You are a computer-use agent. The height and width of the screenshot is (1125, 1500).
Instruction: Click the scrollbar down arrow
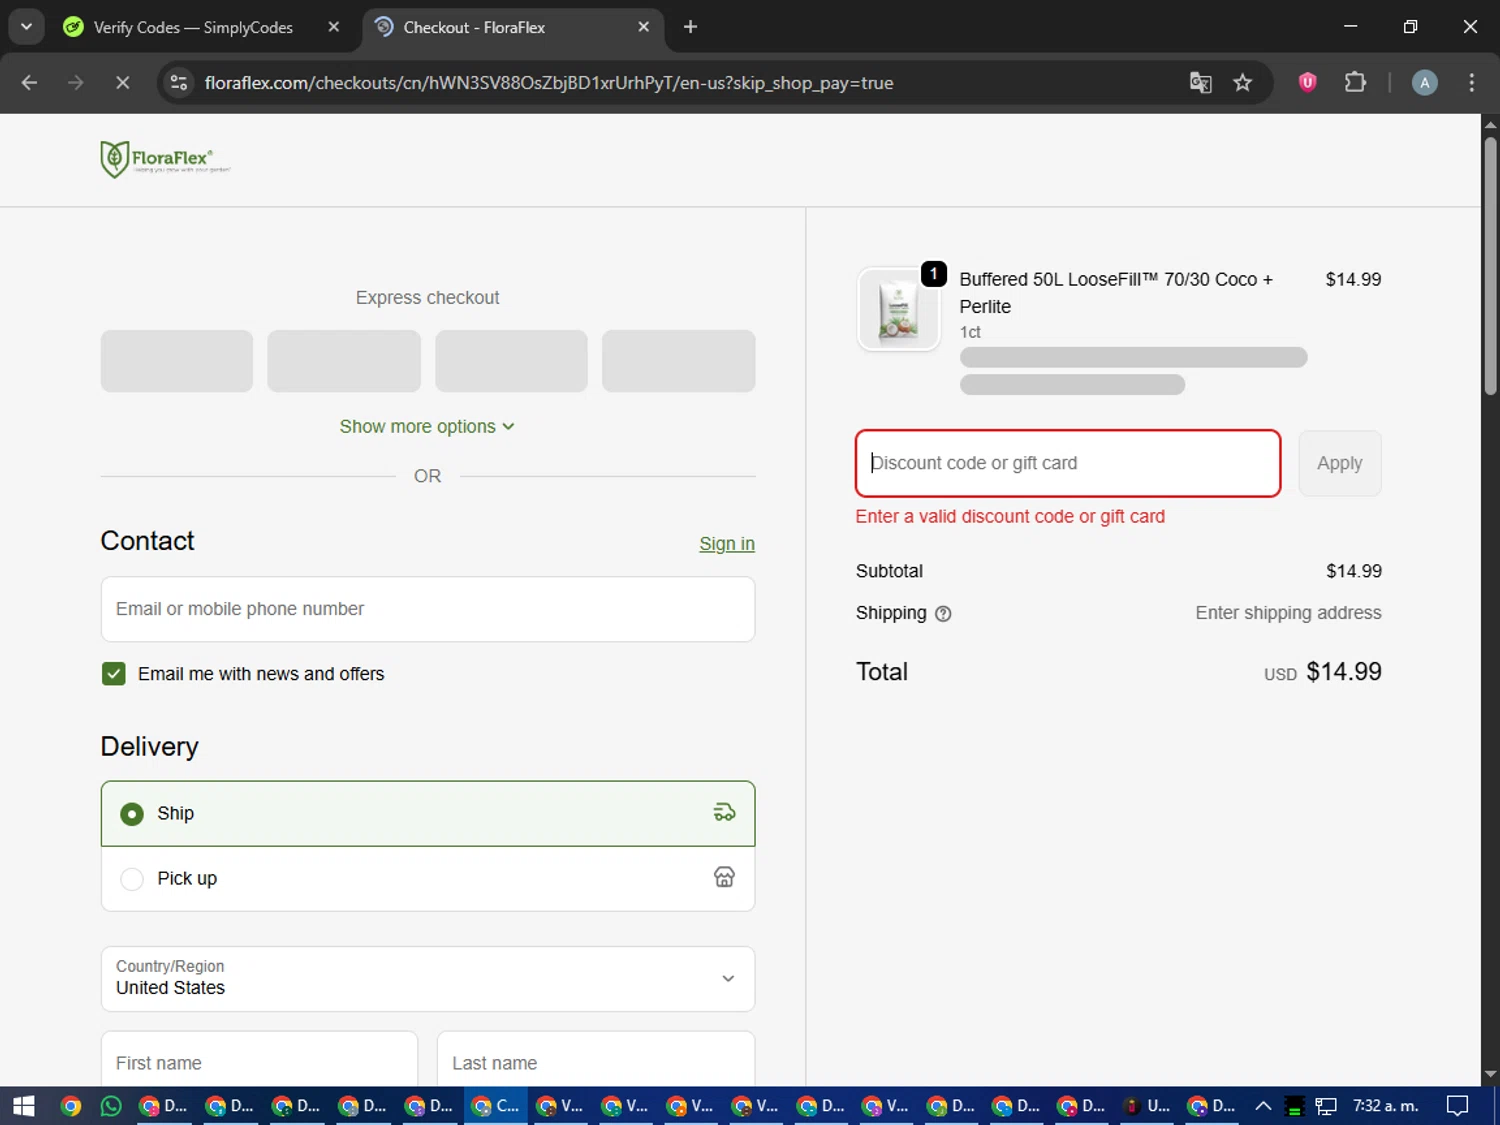click(x=1490, y=1075)
